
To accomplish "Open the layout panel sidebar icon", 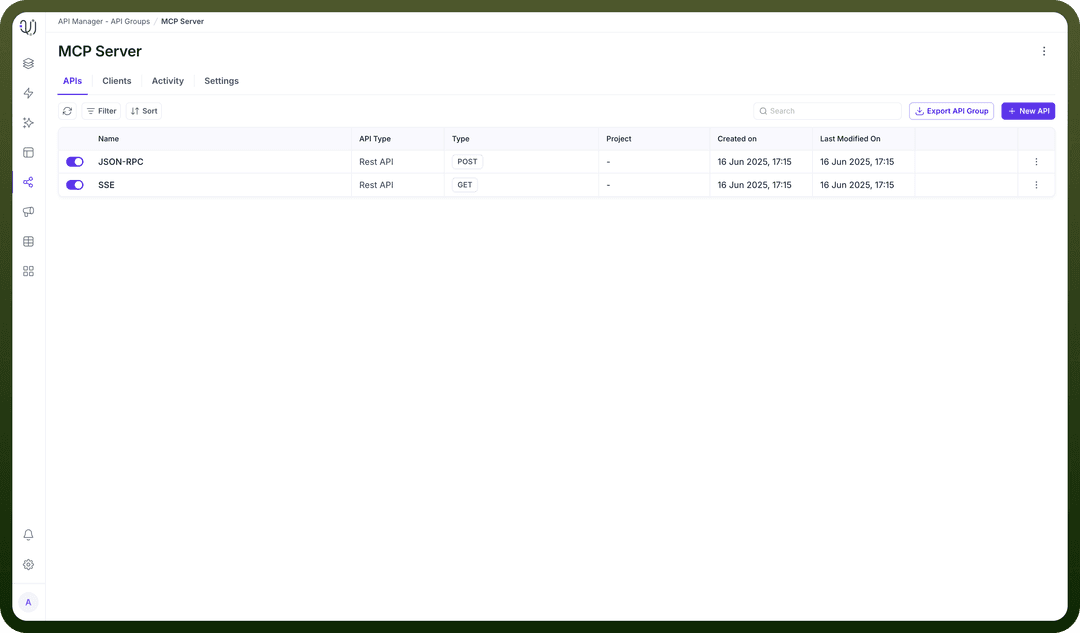I will (x=28, y=152).
